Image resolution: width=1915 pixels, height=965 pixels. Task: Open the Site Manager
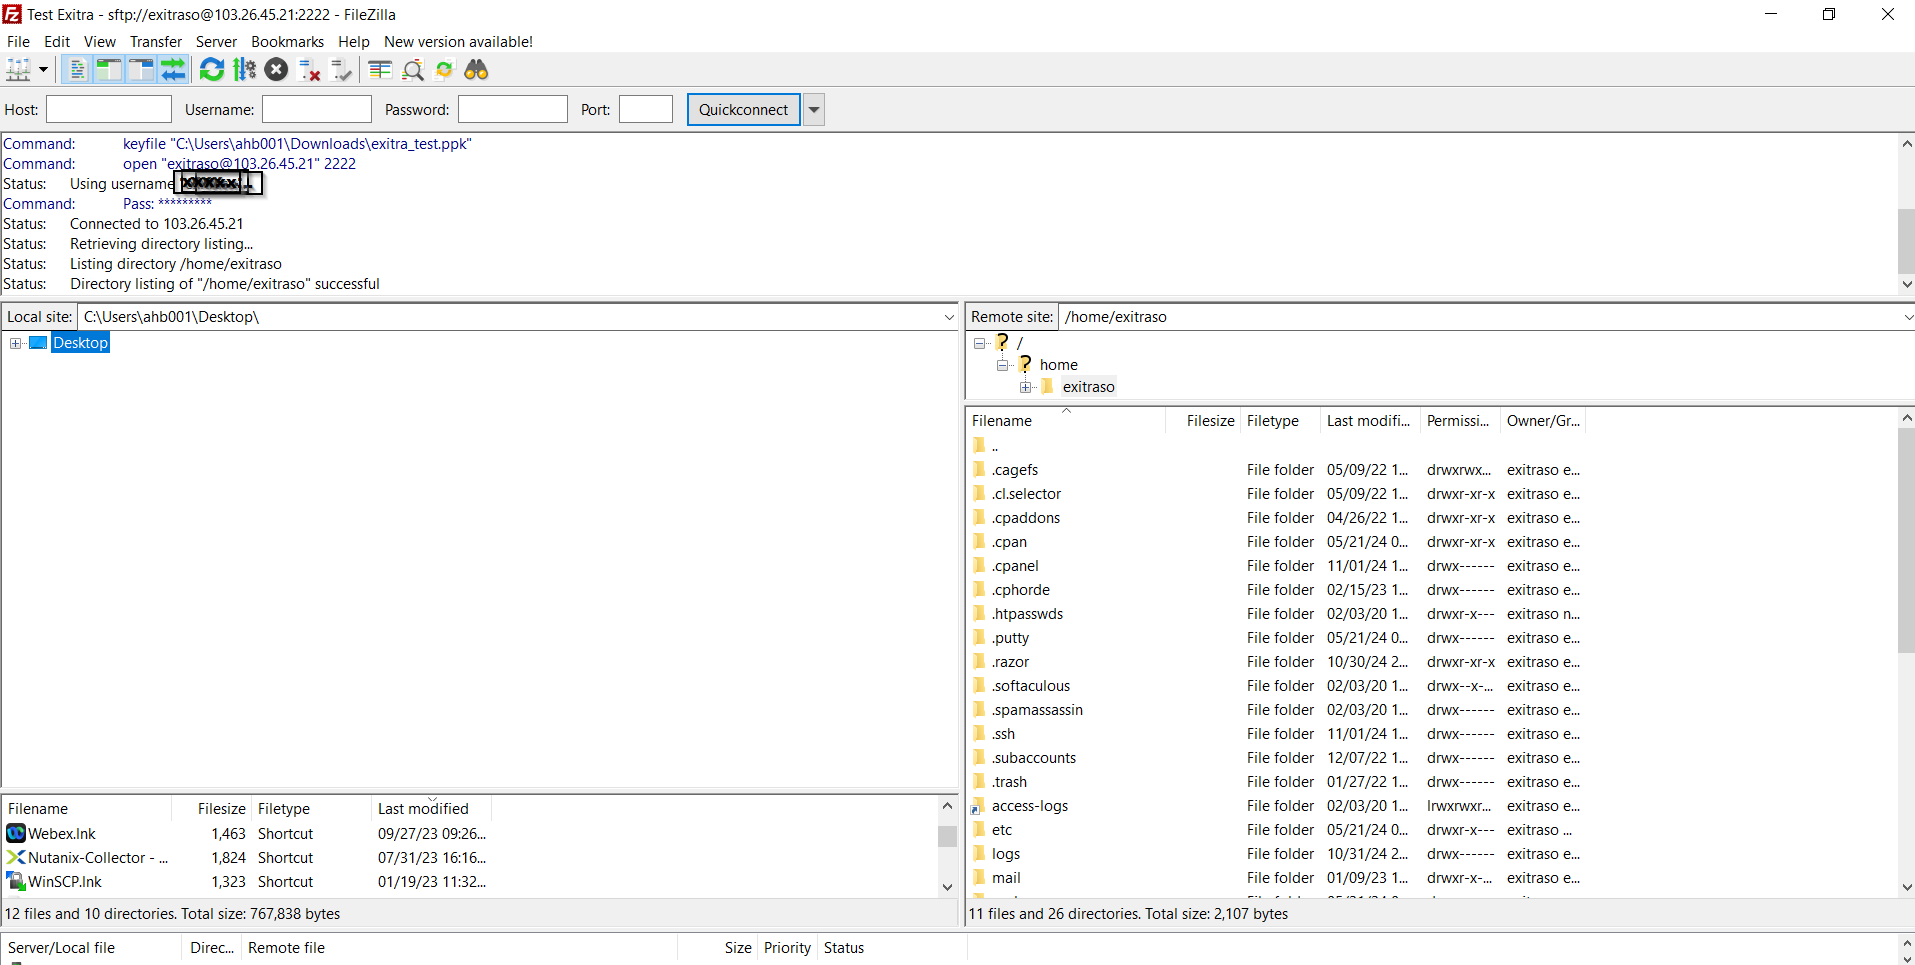click(19, 70)
